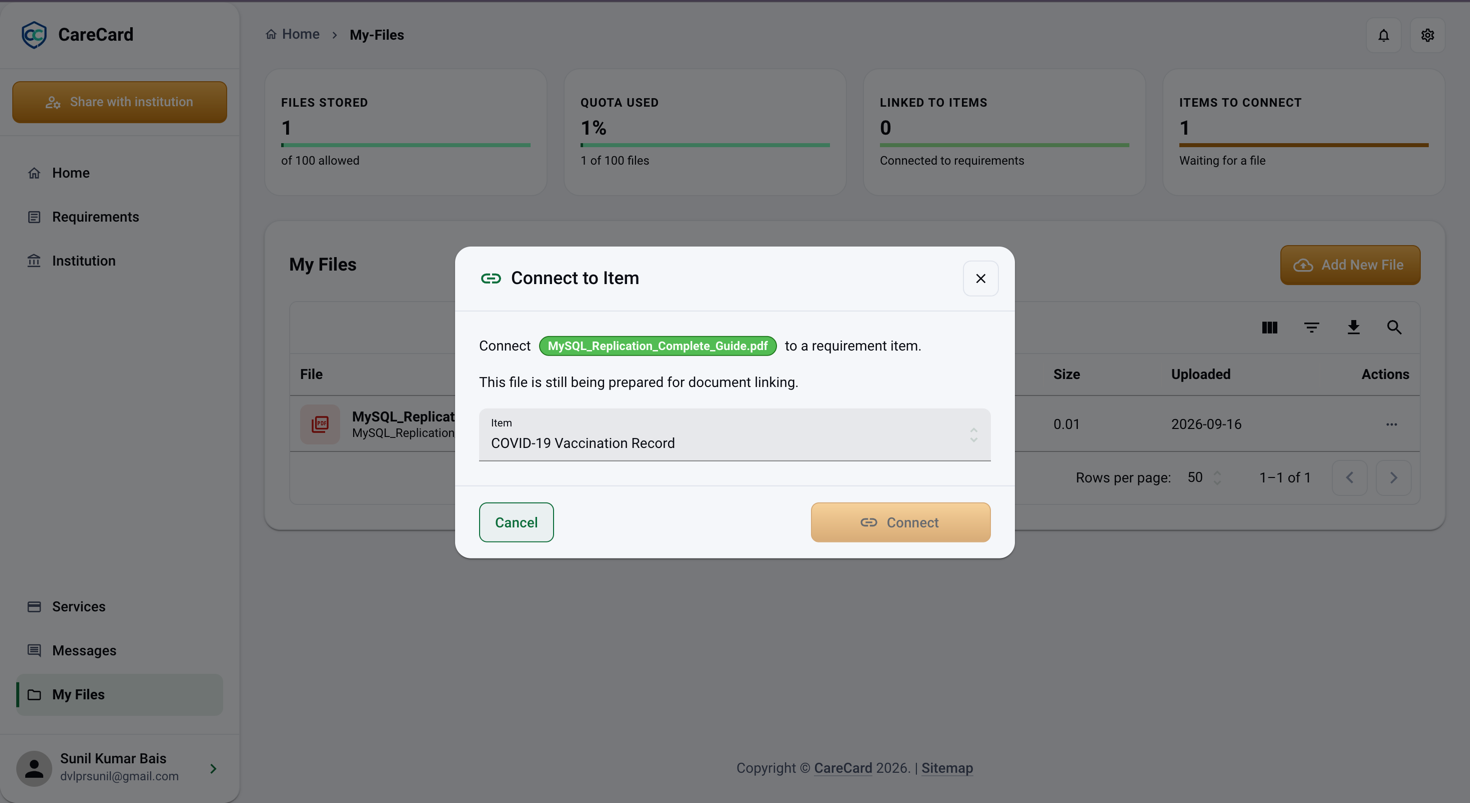This screenshot has width=1470, height=803.
Task: Open actions ellipsis for MySQL file row
Action: (1392, 425)
